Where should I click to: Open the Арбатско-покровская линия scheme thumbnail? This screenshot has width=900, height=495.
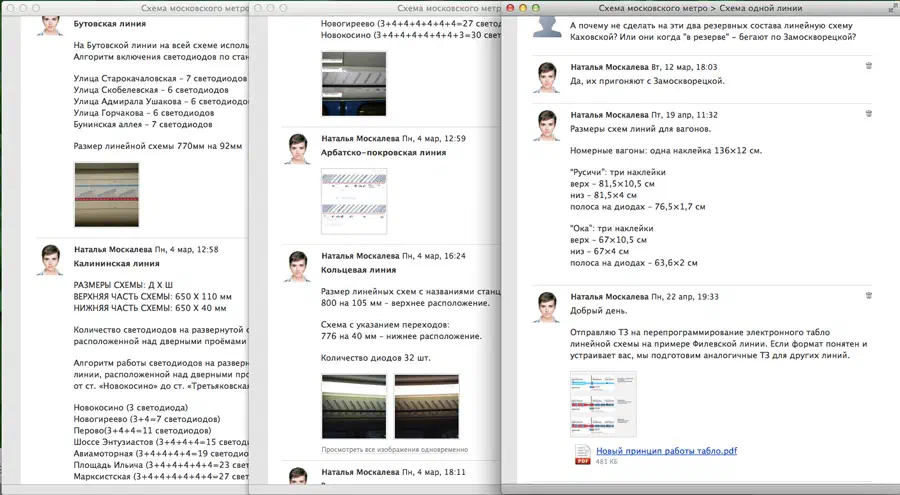(354, 201)
